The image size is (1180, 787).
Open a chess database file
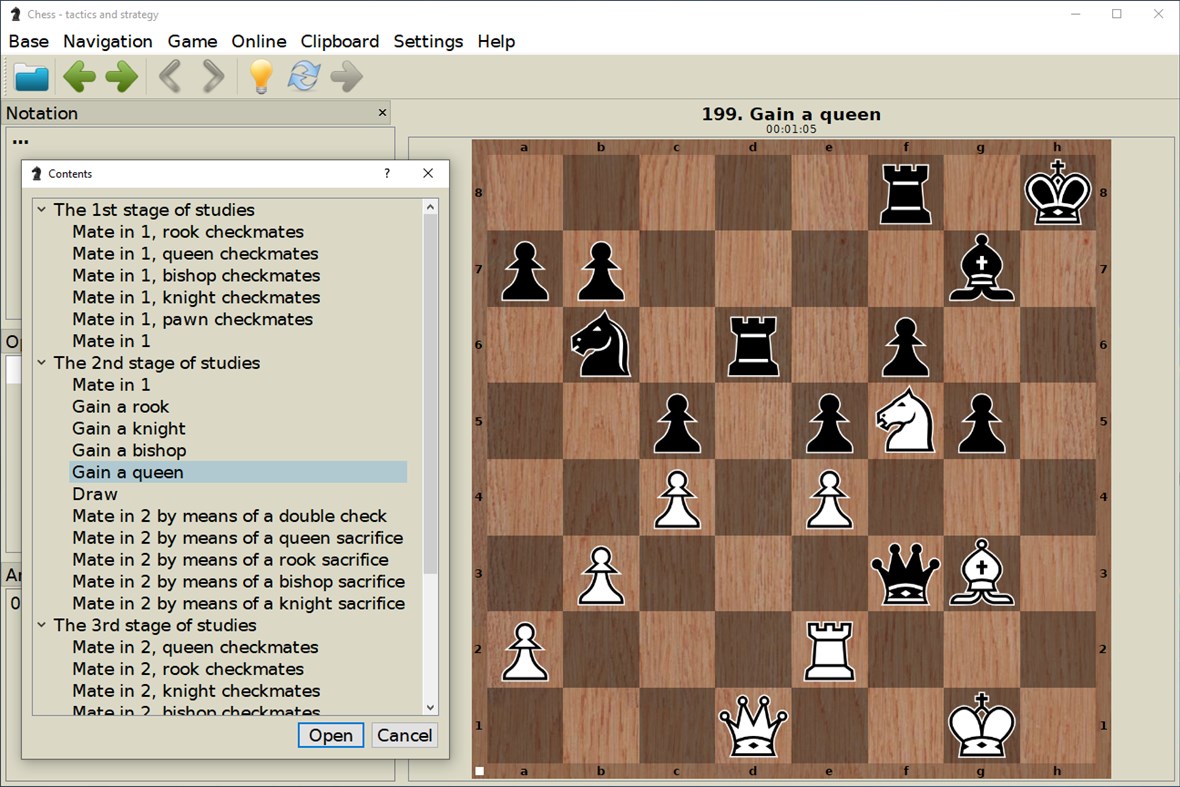(x=31, y=77)
